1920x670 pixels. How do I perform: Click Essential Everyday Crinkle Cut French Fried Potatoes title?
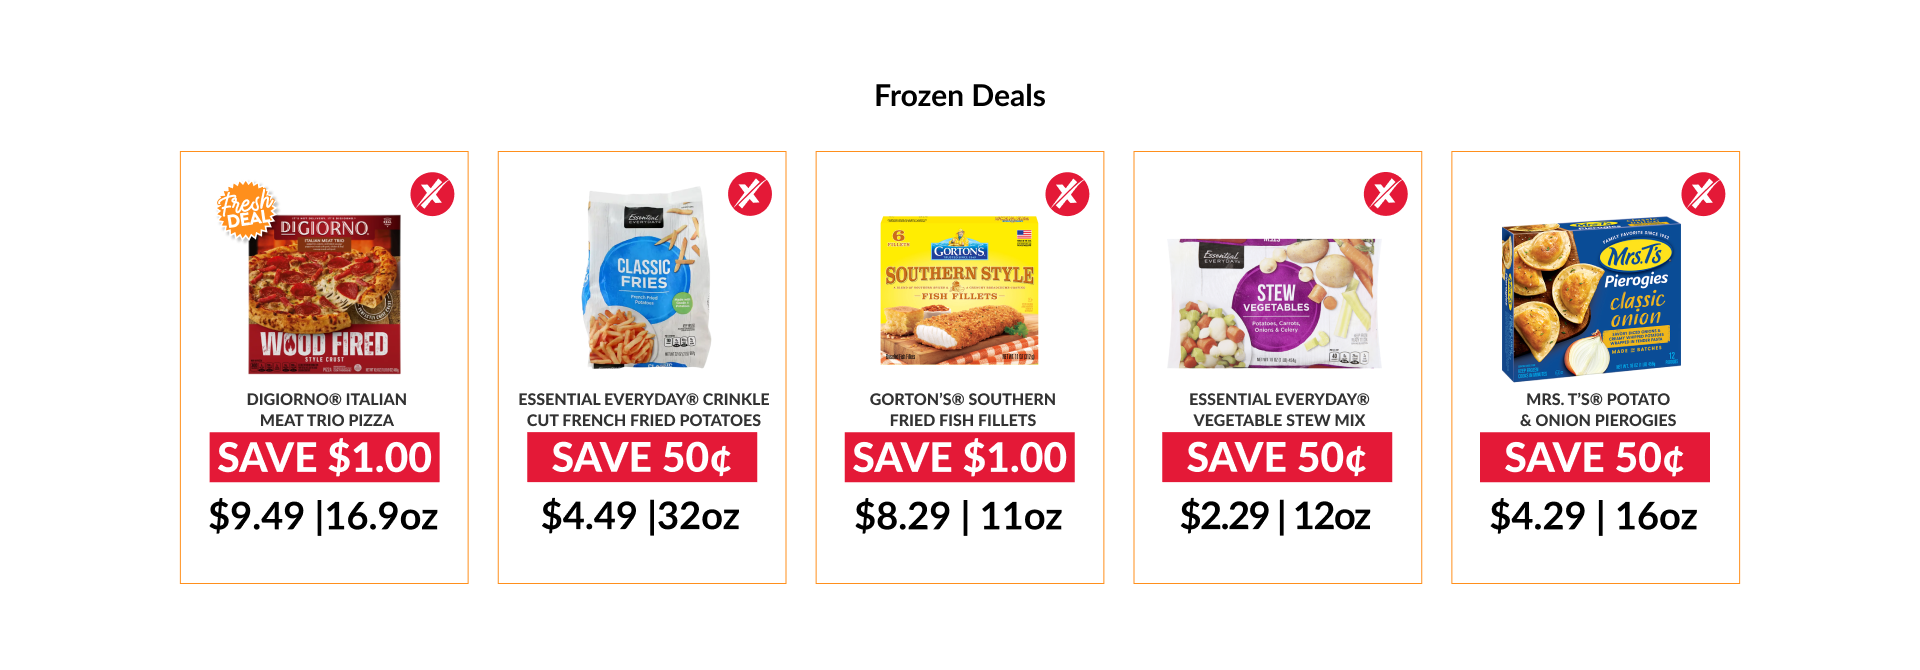(644, 410)
